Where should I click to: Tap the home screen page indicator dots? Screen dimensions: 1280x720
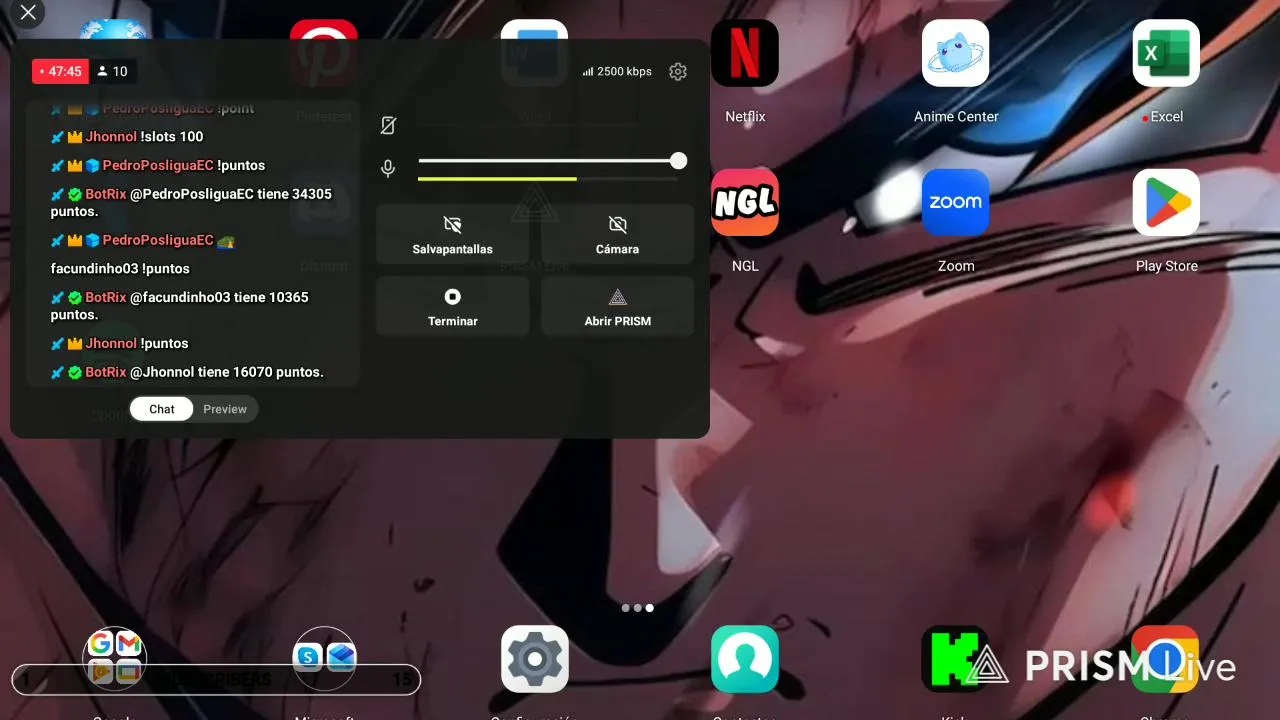coord(638,608)
